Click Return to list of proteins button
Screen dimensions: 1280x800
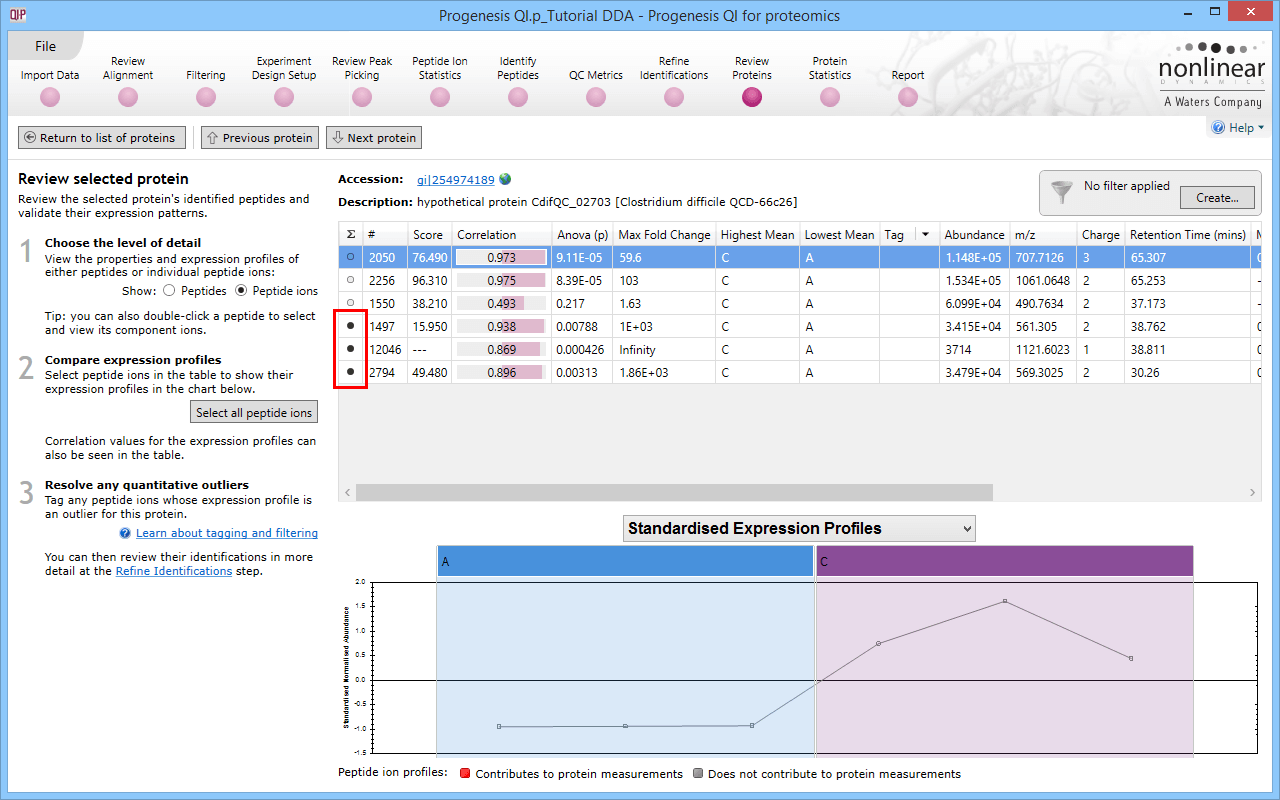[x=101, y=137]
